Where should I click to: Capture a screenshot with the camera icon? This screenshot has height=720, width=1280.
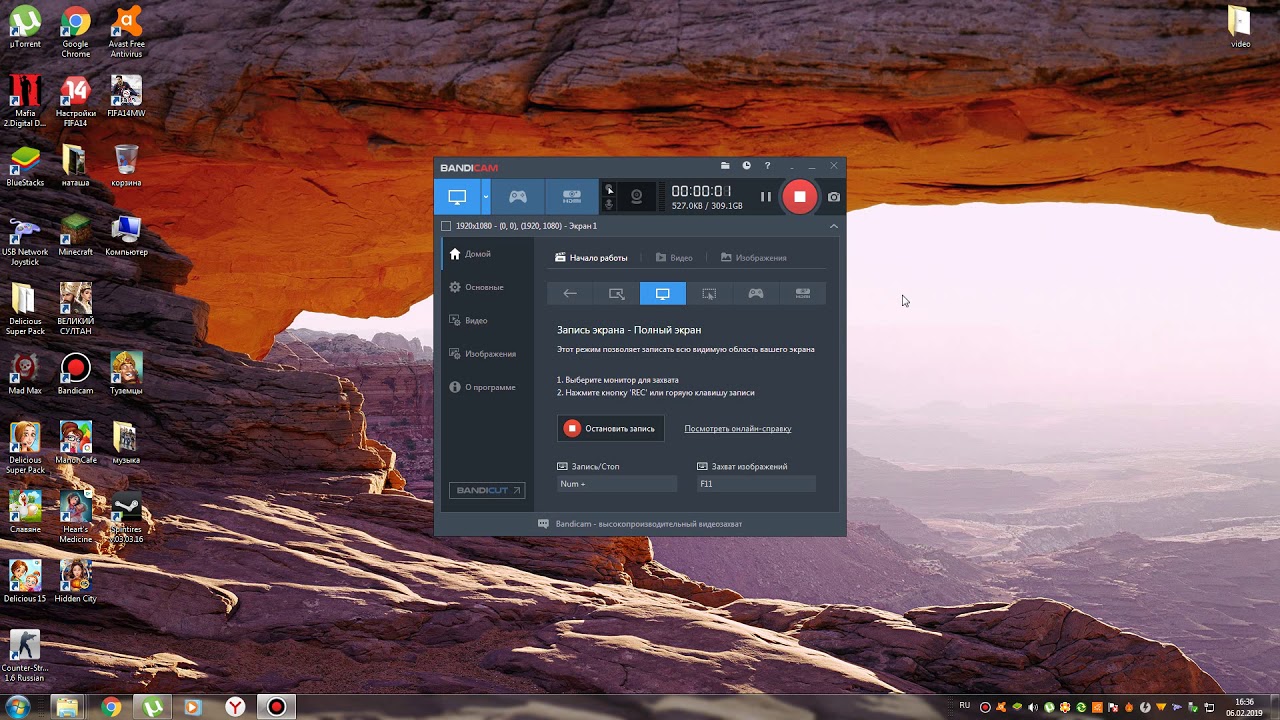point(834,197)
